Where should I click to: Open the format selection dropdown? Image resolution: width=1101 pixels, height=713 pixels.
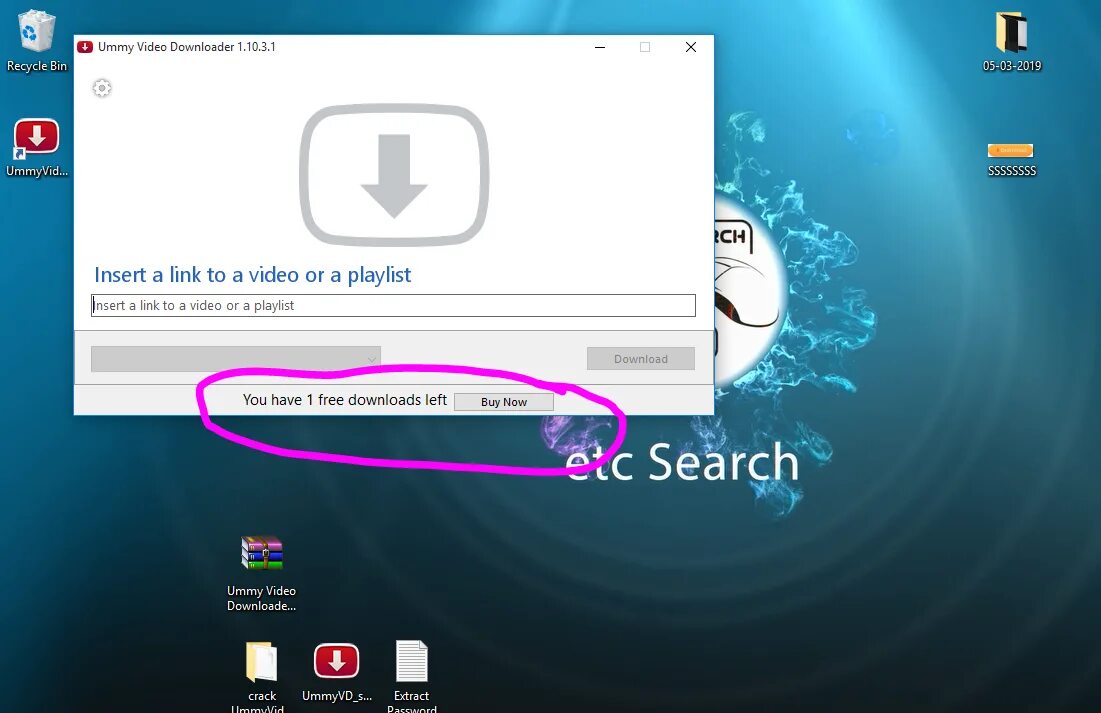click(236, 359)
